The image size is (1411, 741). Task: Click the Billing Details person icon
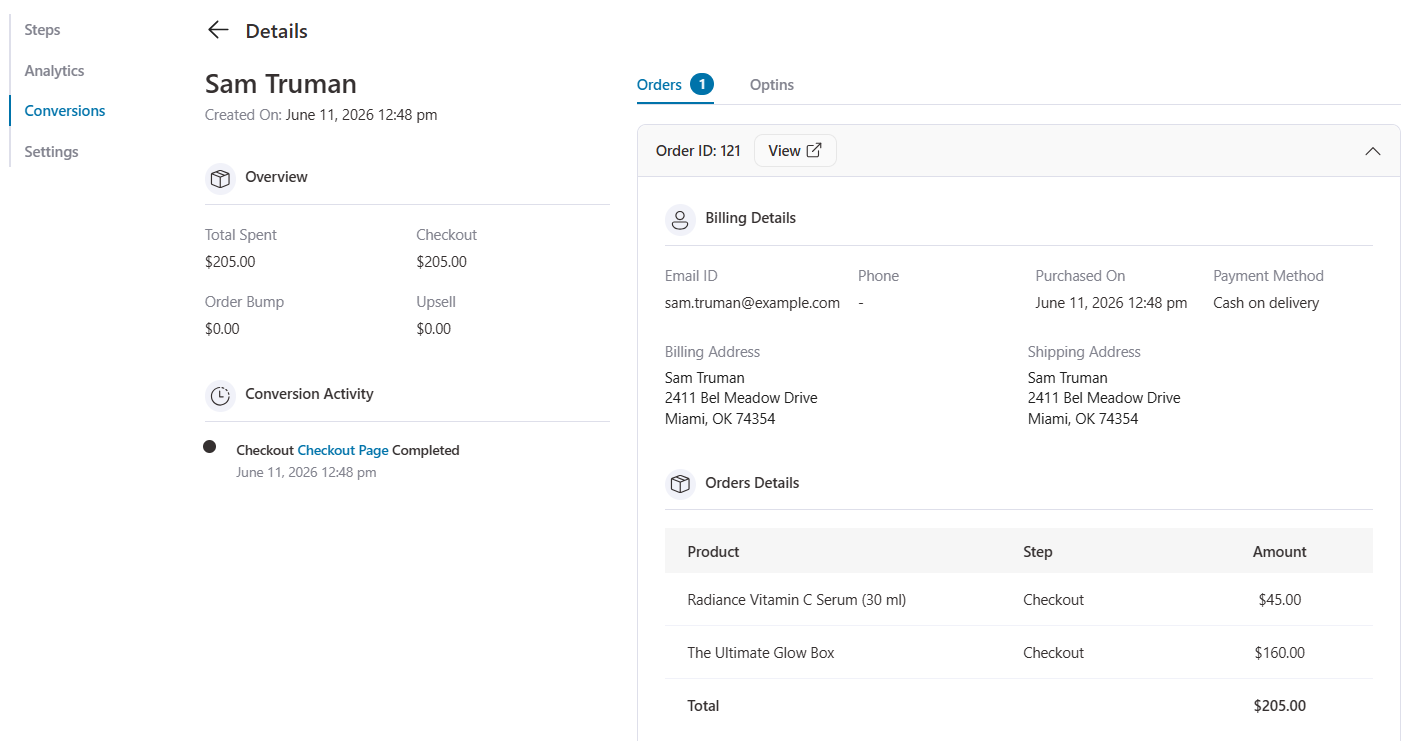[x=680, y=219]
